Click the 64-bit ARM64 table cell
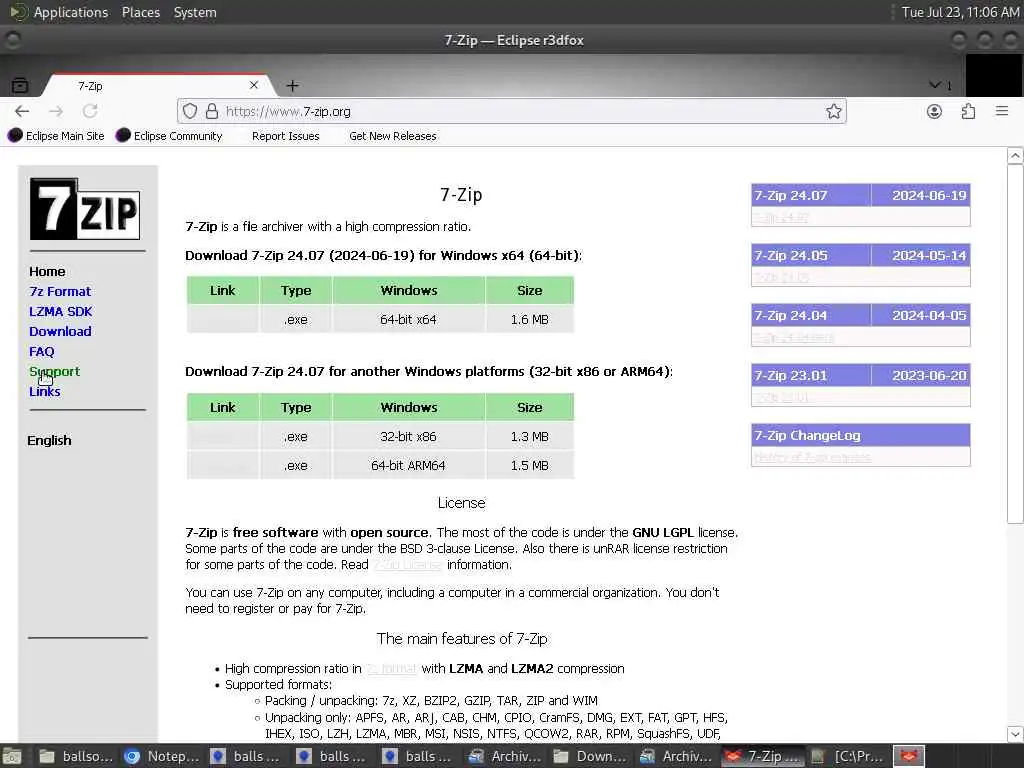 (x=408, y=466)
